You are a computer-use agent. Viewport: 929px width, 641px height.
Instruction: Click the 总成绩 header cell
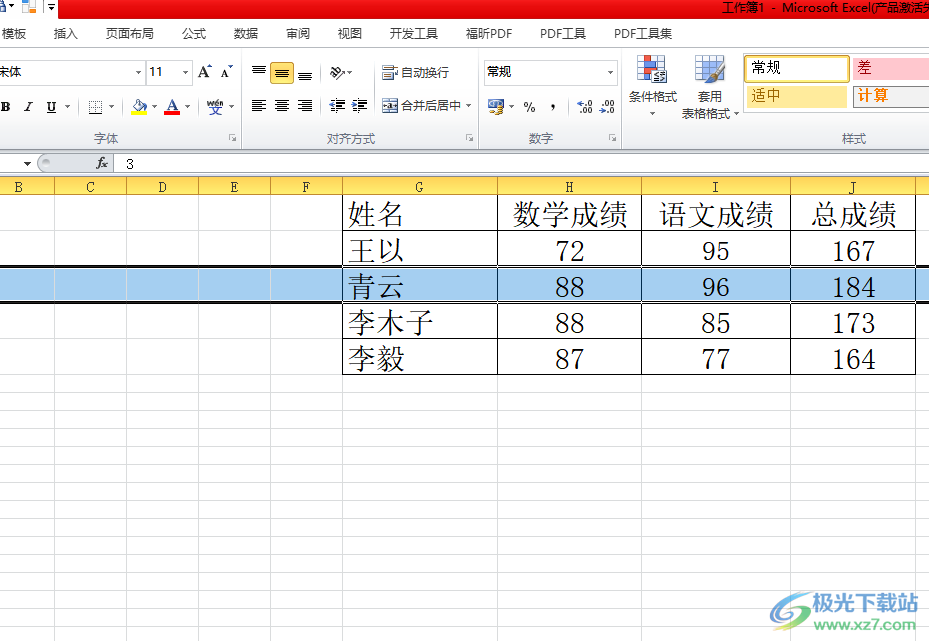click(853, 214)
